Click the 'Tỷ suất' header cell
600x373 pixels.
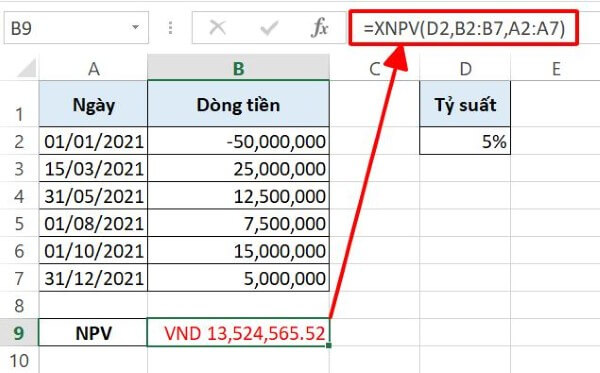(x=465, y=104)
